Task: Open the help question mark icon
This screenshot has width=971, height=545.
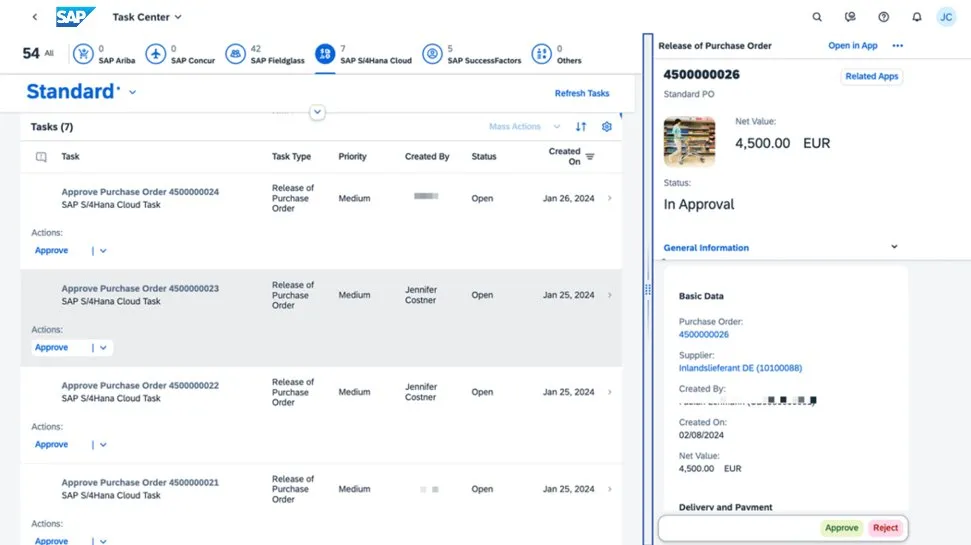Action: tap(883, 17)
